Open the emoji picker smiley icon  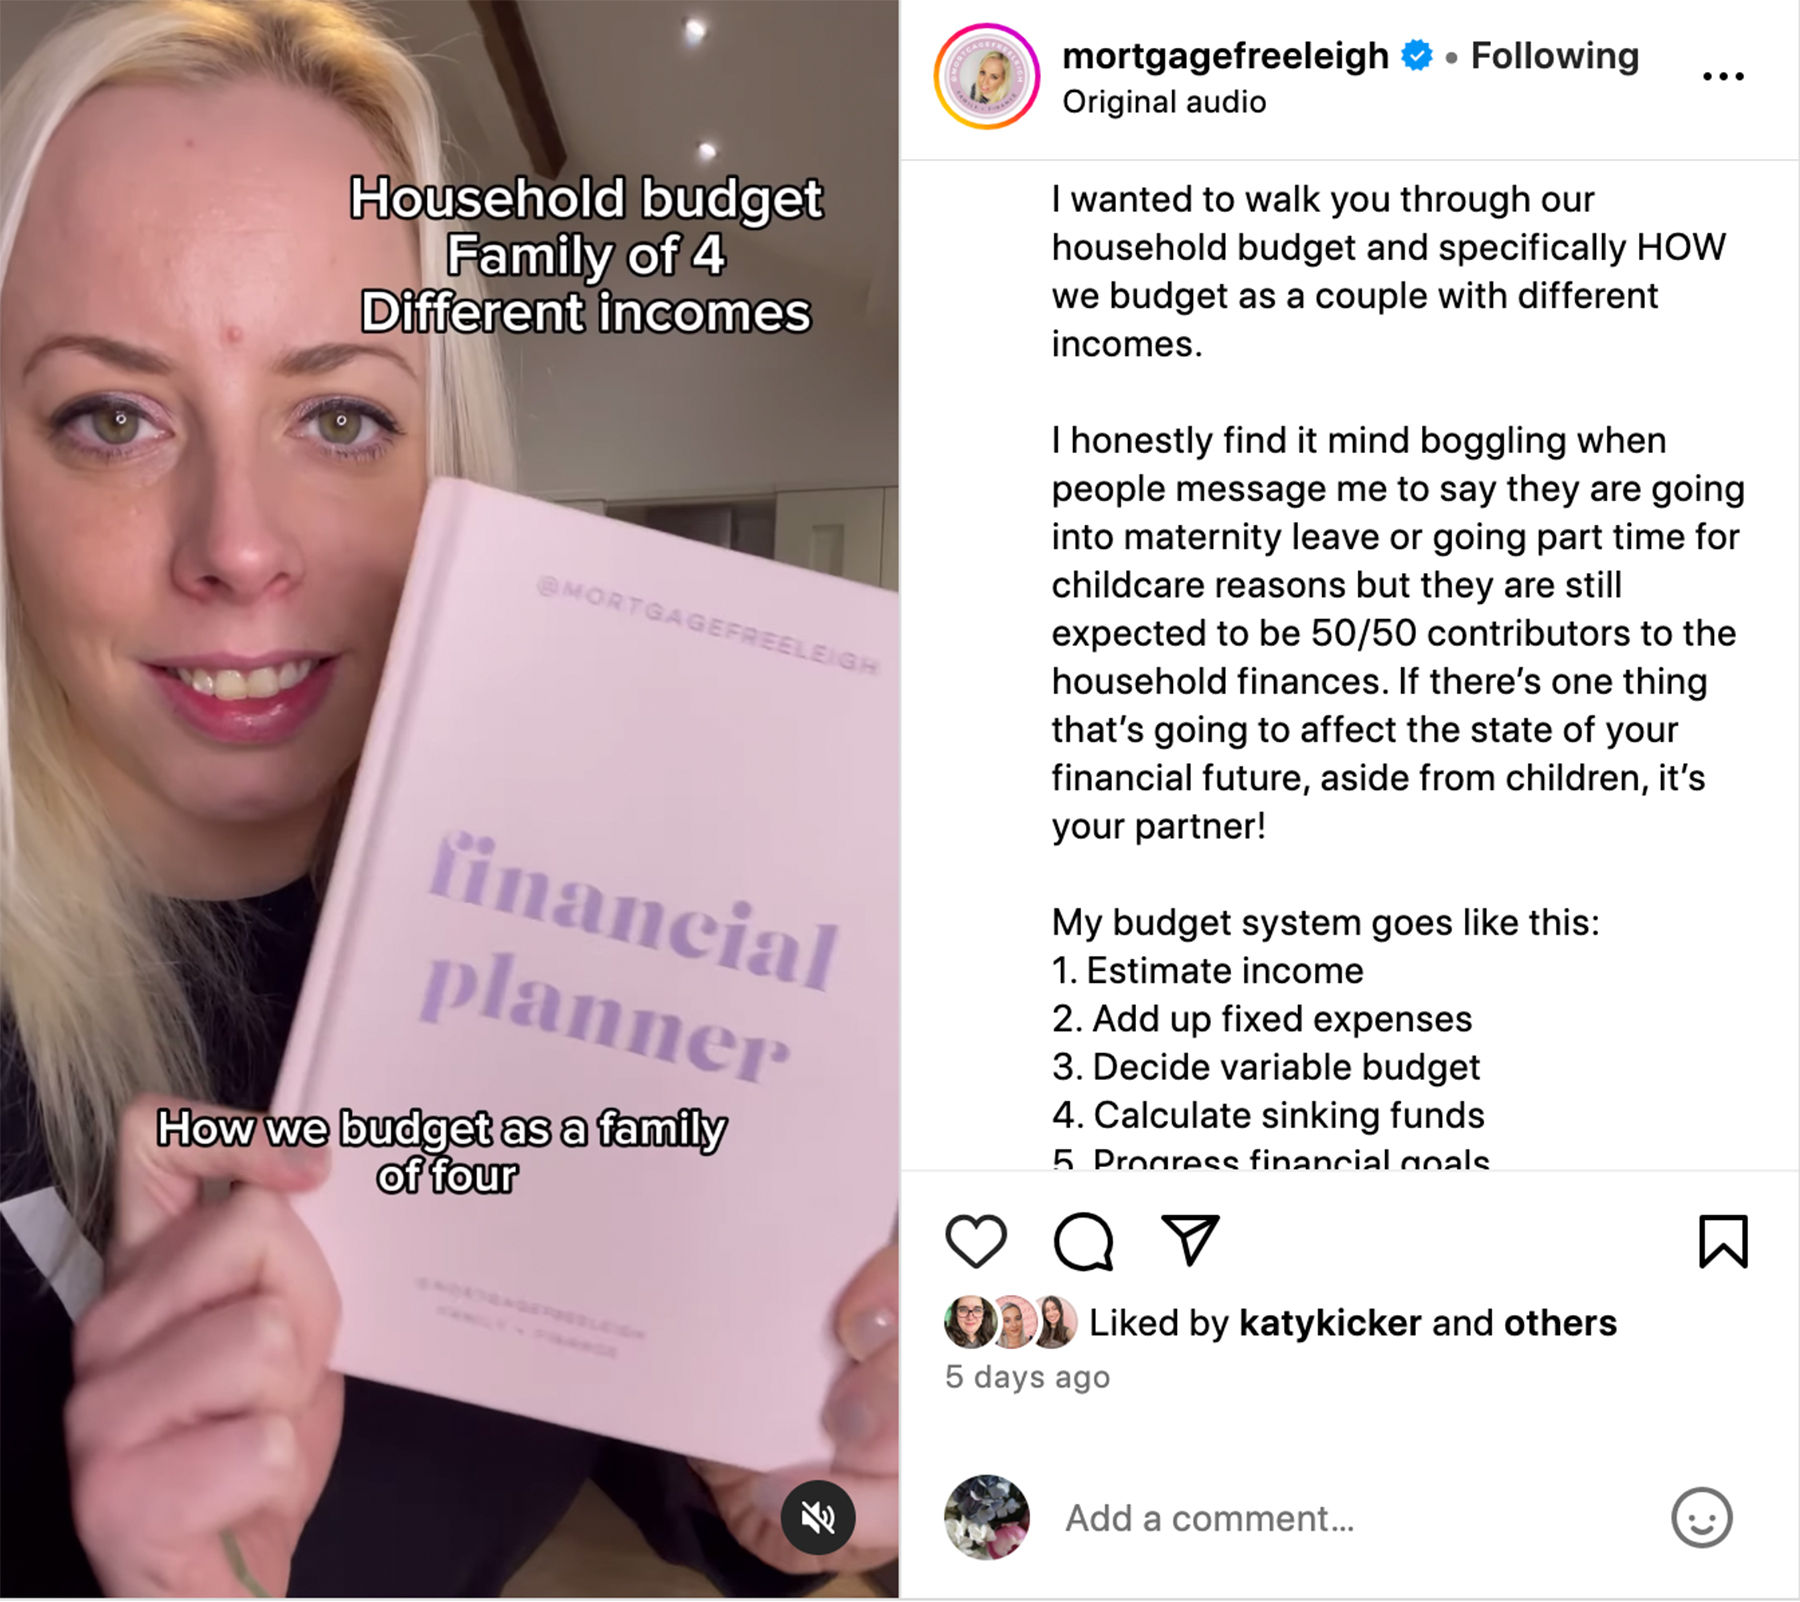tap(1701, 1517)
